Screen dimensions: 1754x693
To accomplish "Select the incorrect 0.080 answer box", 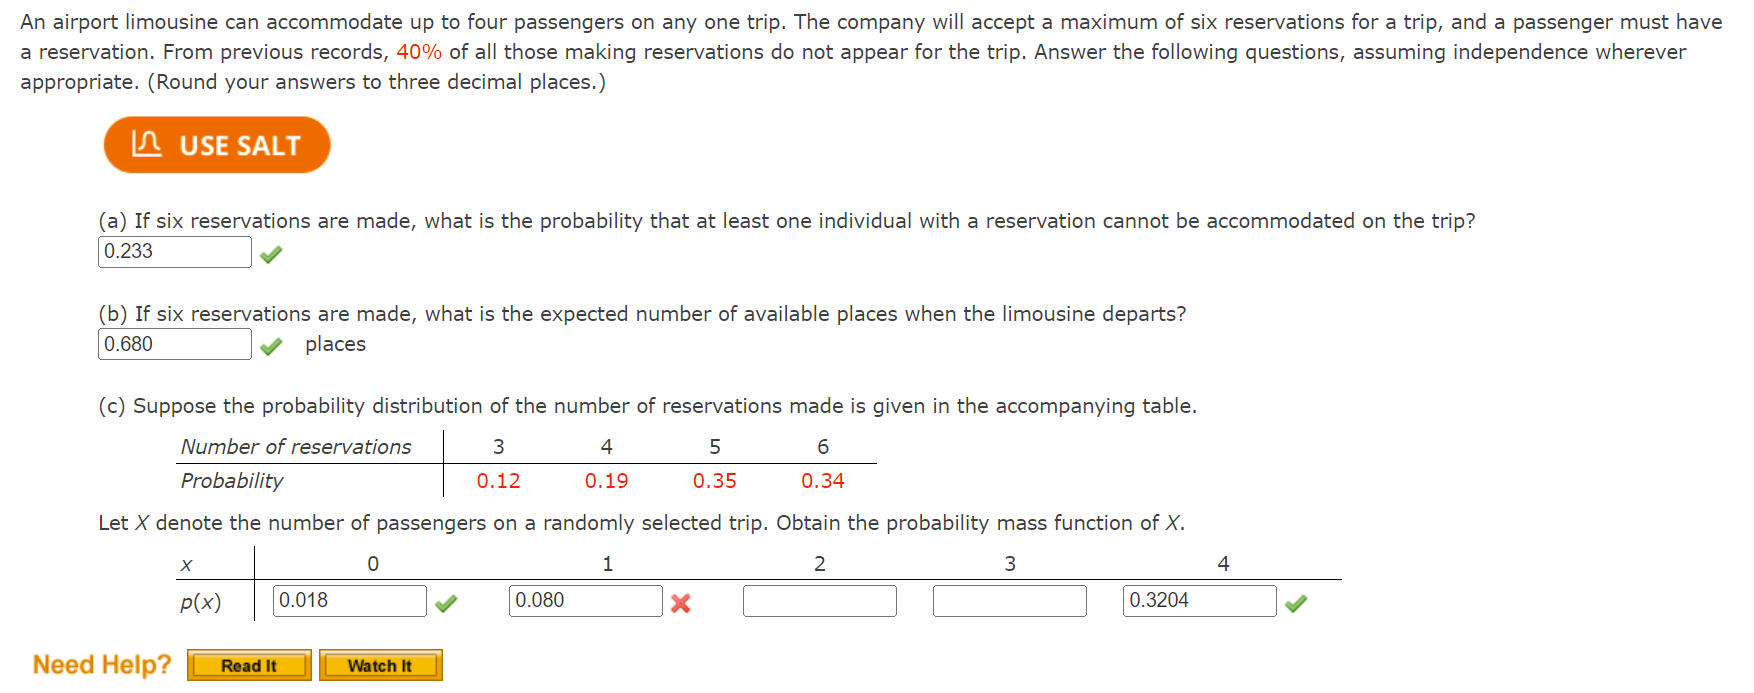I will coord(586,600).
